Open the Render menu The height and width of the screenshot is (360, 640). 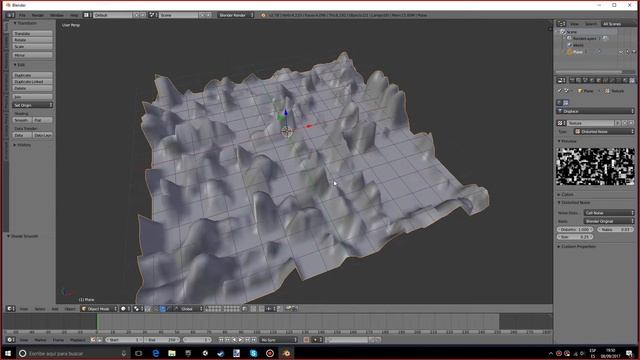pyautogui.click(x=38, y=15)
